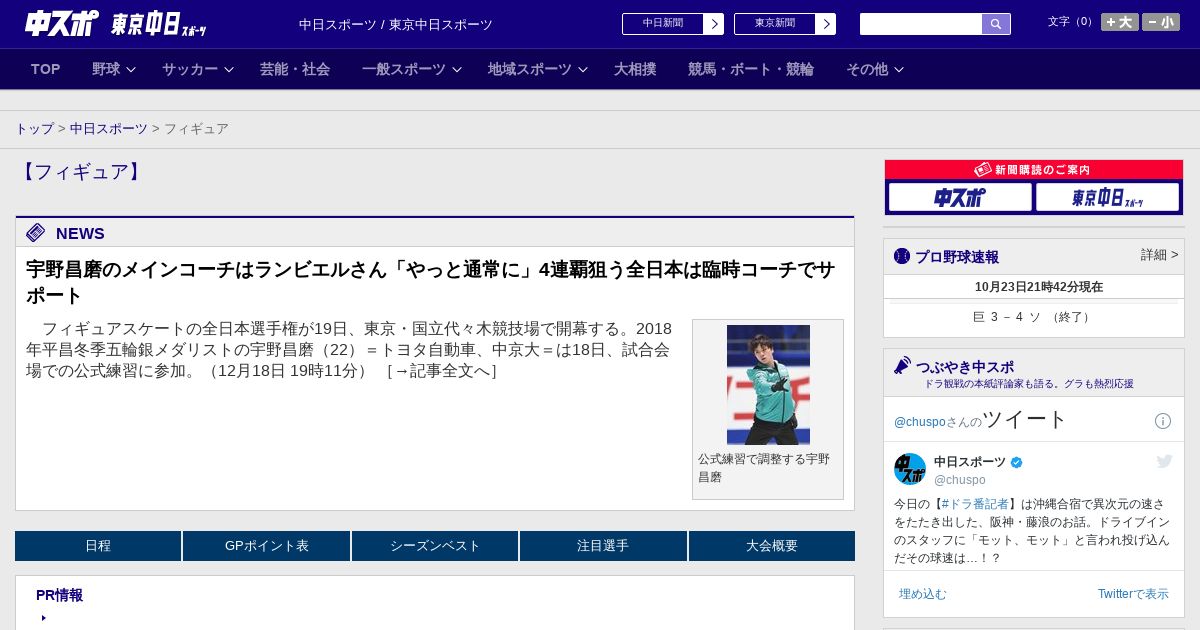Click the つぶやき中スポ megaphone icon
The height and width of the screenshot is (630, 1200).
[903, 366]
